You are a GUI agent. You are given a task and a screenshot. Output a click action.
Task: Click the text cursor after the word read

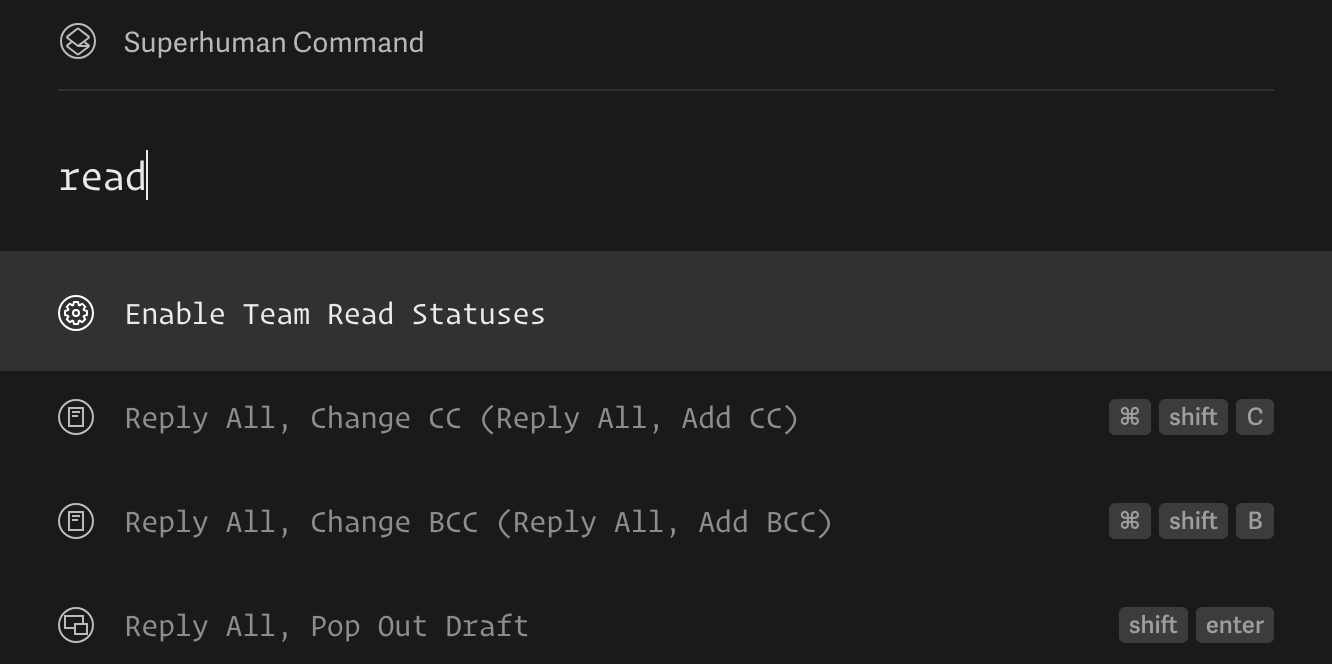[x=147, y=176]
